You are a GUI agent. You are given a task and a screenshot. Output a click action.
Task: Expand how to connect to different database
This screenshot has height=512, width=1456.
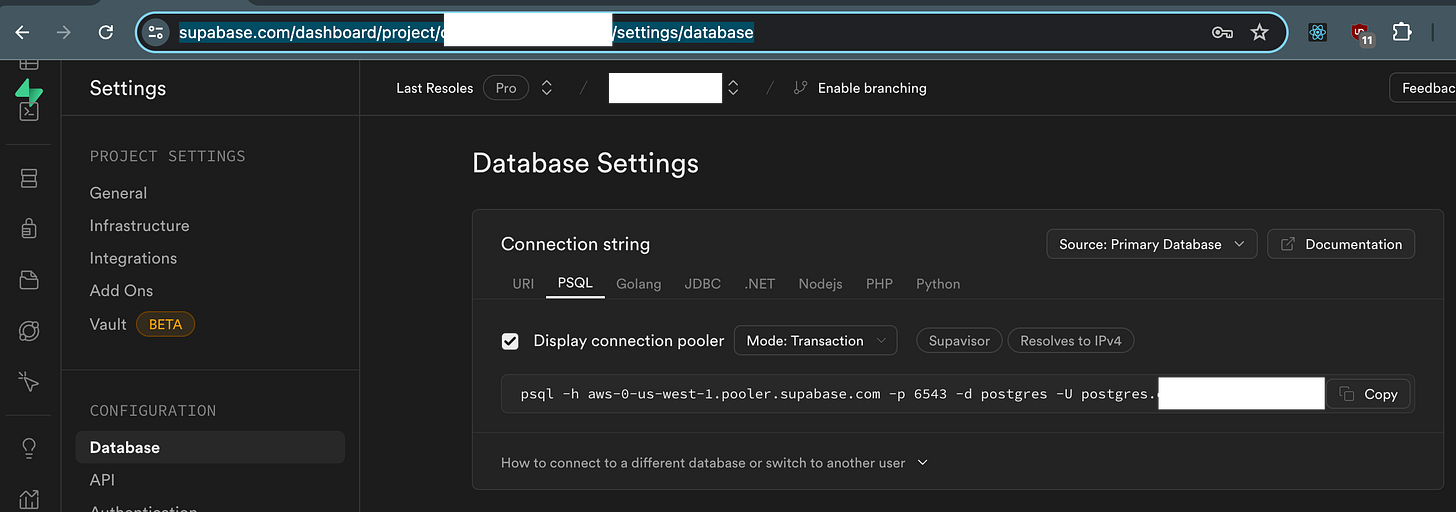pos(714,463)
